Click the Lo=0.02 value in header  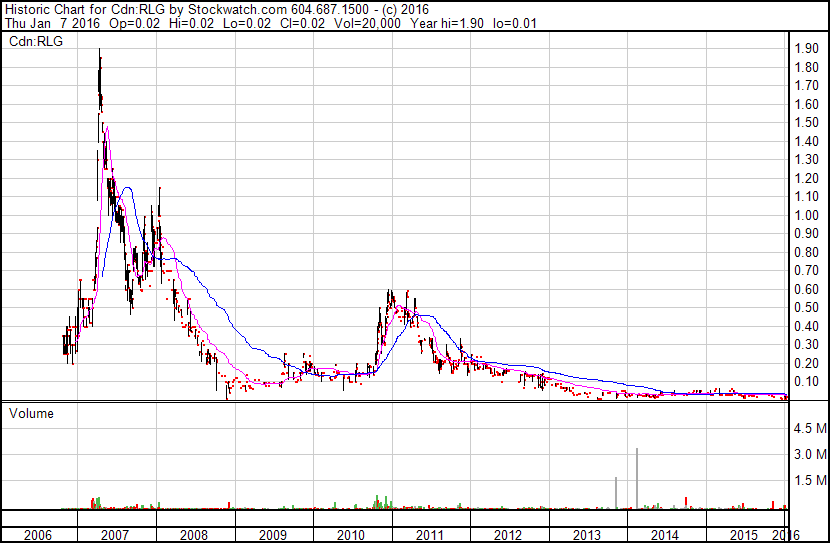[247, 23]
